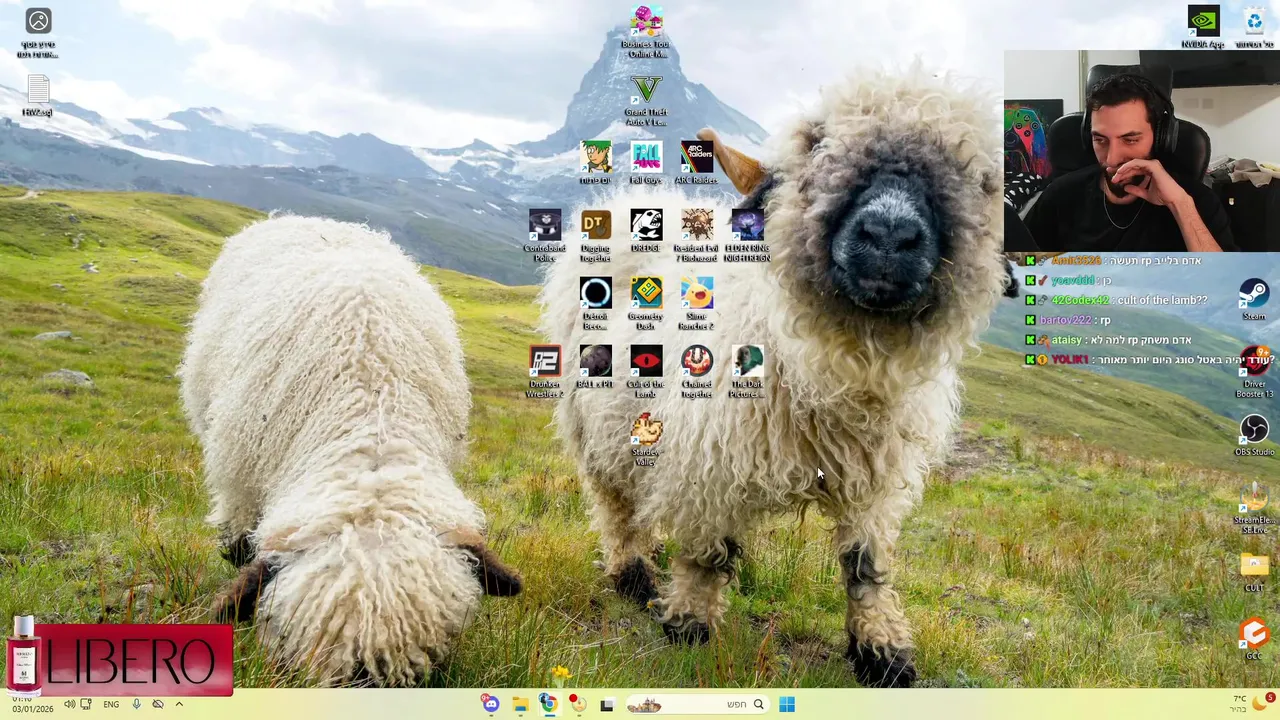Click the username bartov222 in chat
Viewport: 1280px width, 720px height.
(x=1065, y=320)
